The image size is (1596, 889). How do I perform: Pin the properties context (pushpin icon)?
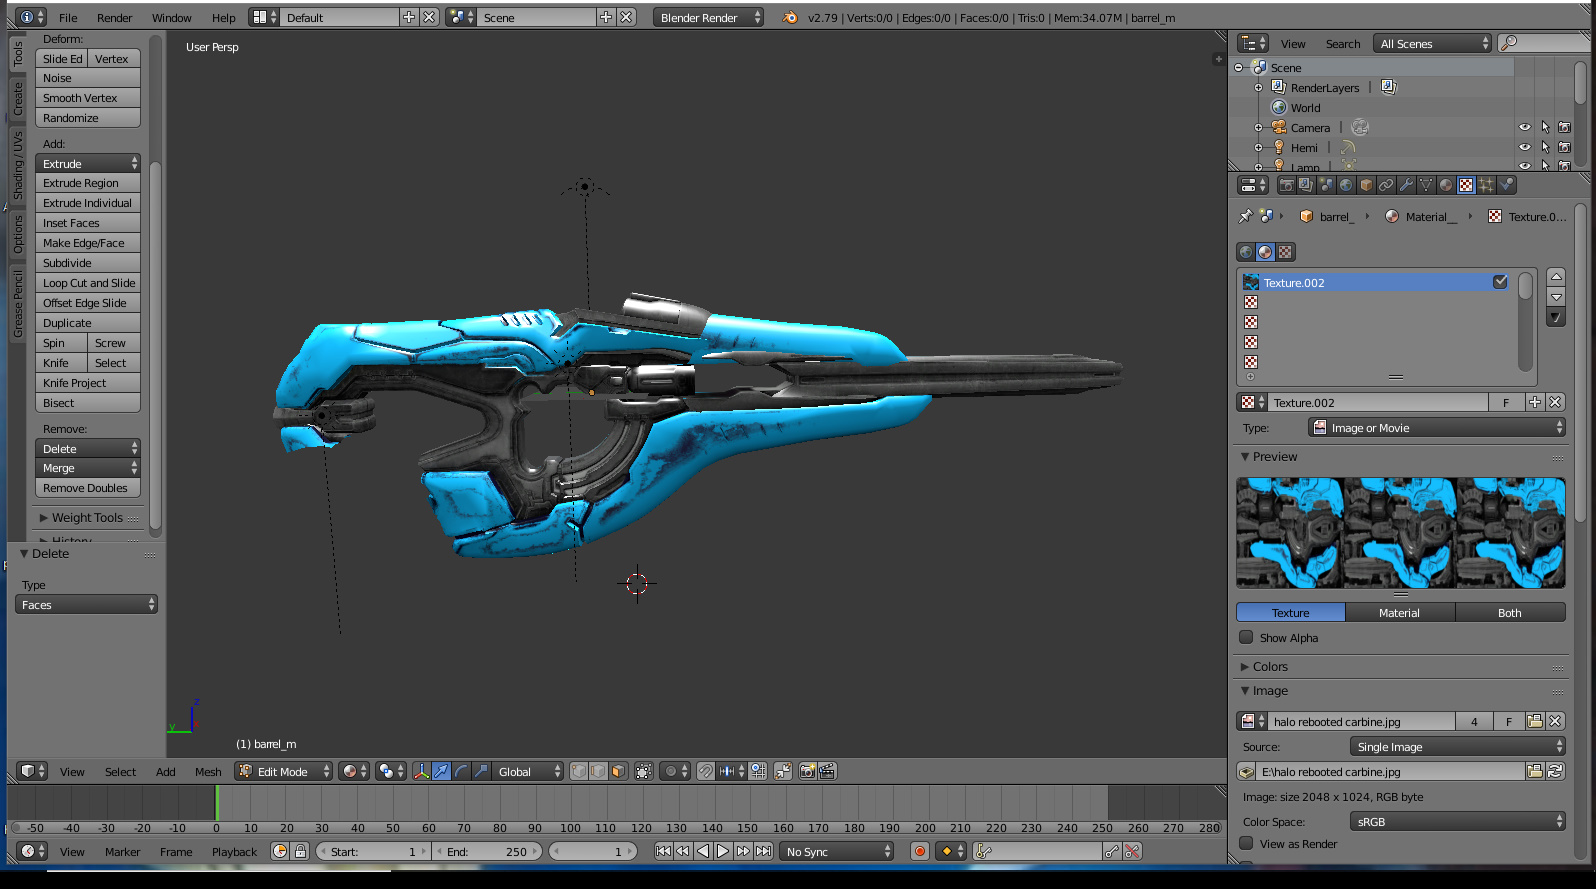click(1245, 216)
